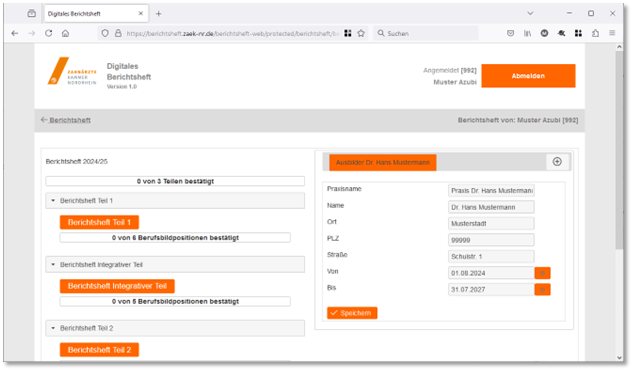Viewport: 633px width, 371px height.
Task: Click the Version 1.0 text
Action: (122, 87)
